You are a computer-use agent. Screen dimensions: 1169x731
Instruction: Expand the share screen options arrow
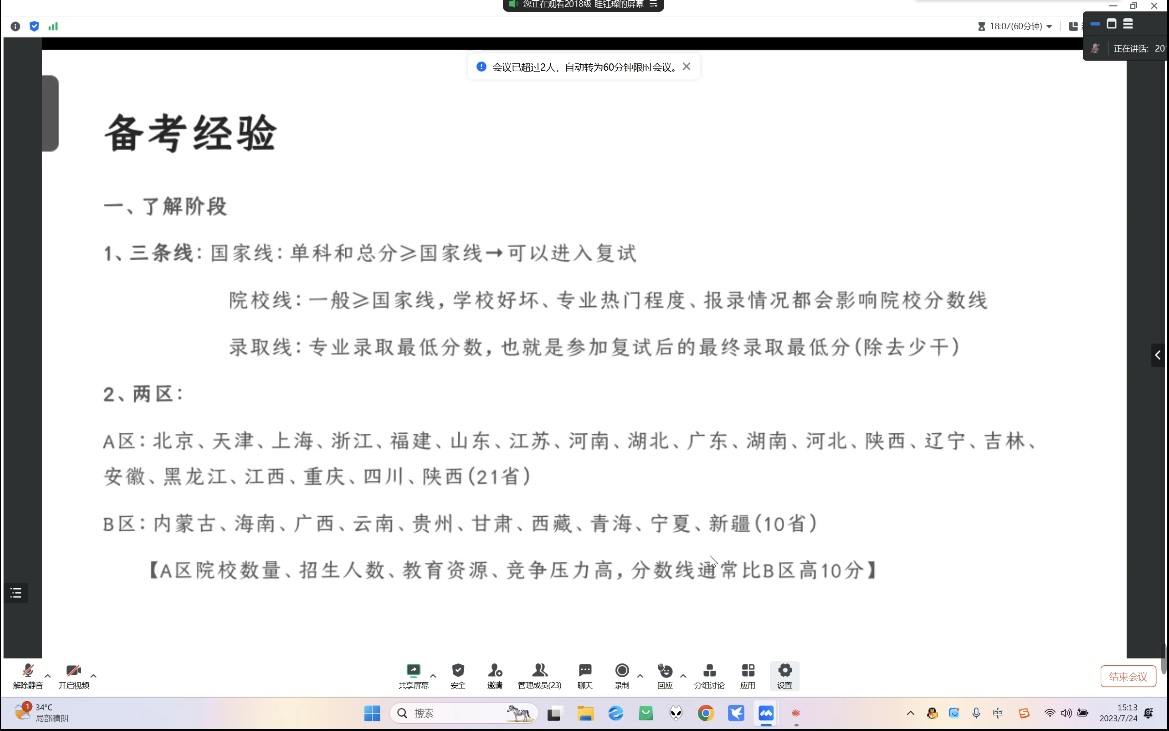pos(433,675)
